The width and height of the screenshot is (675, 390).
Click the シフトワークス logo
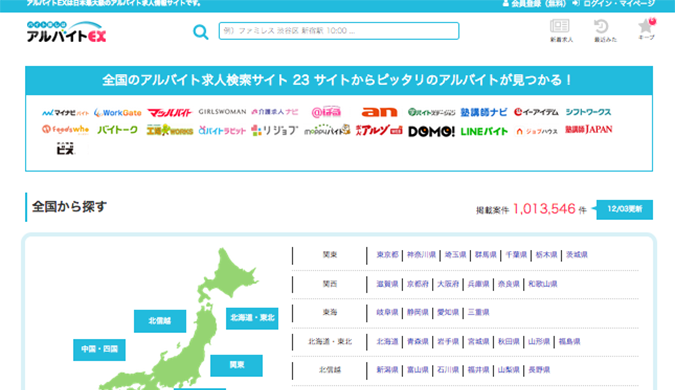pos(588,112)
